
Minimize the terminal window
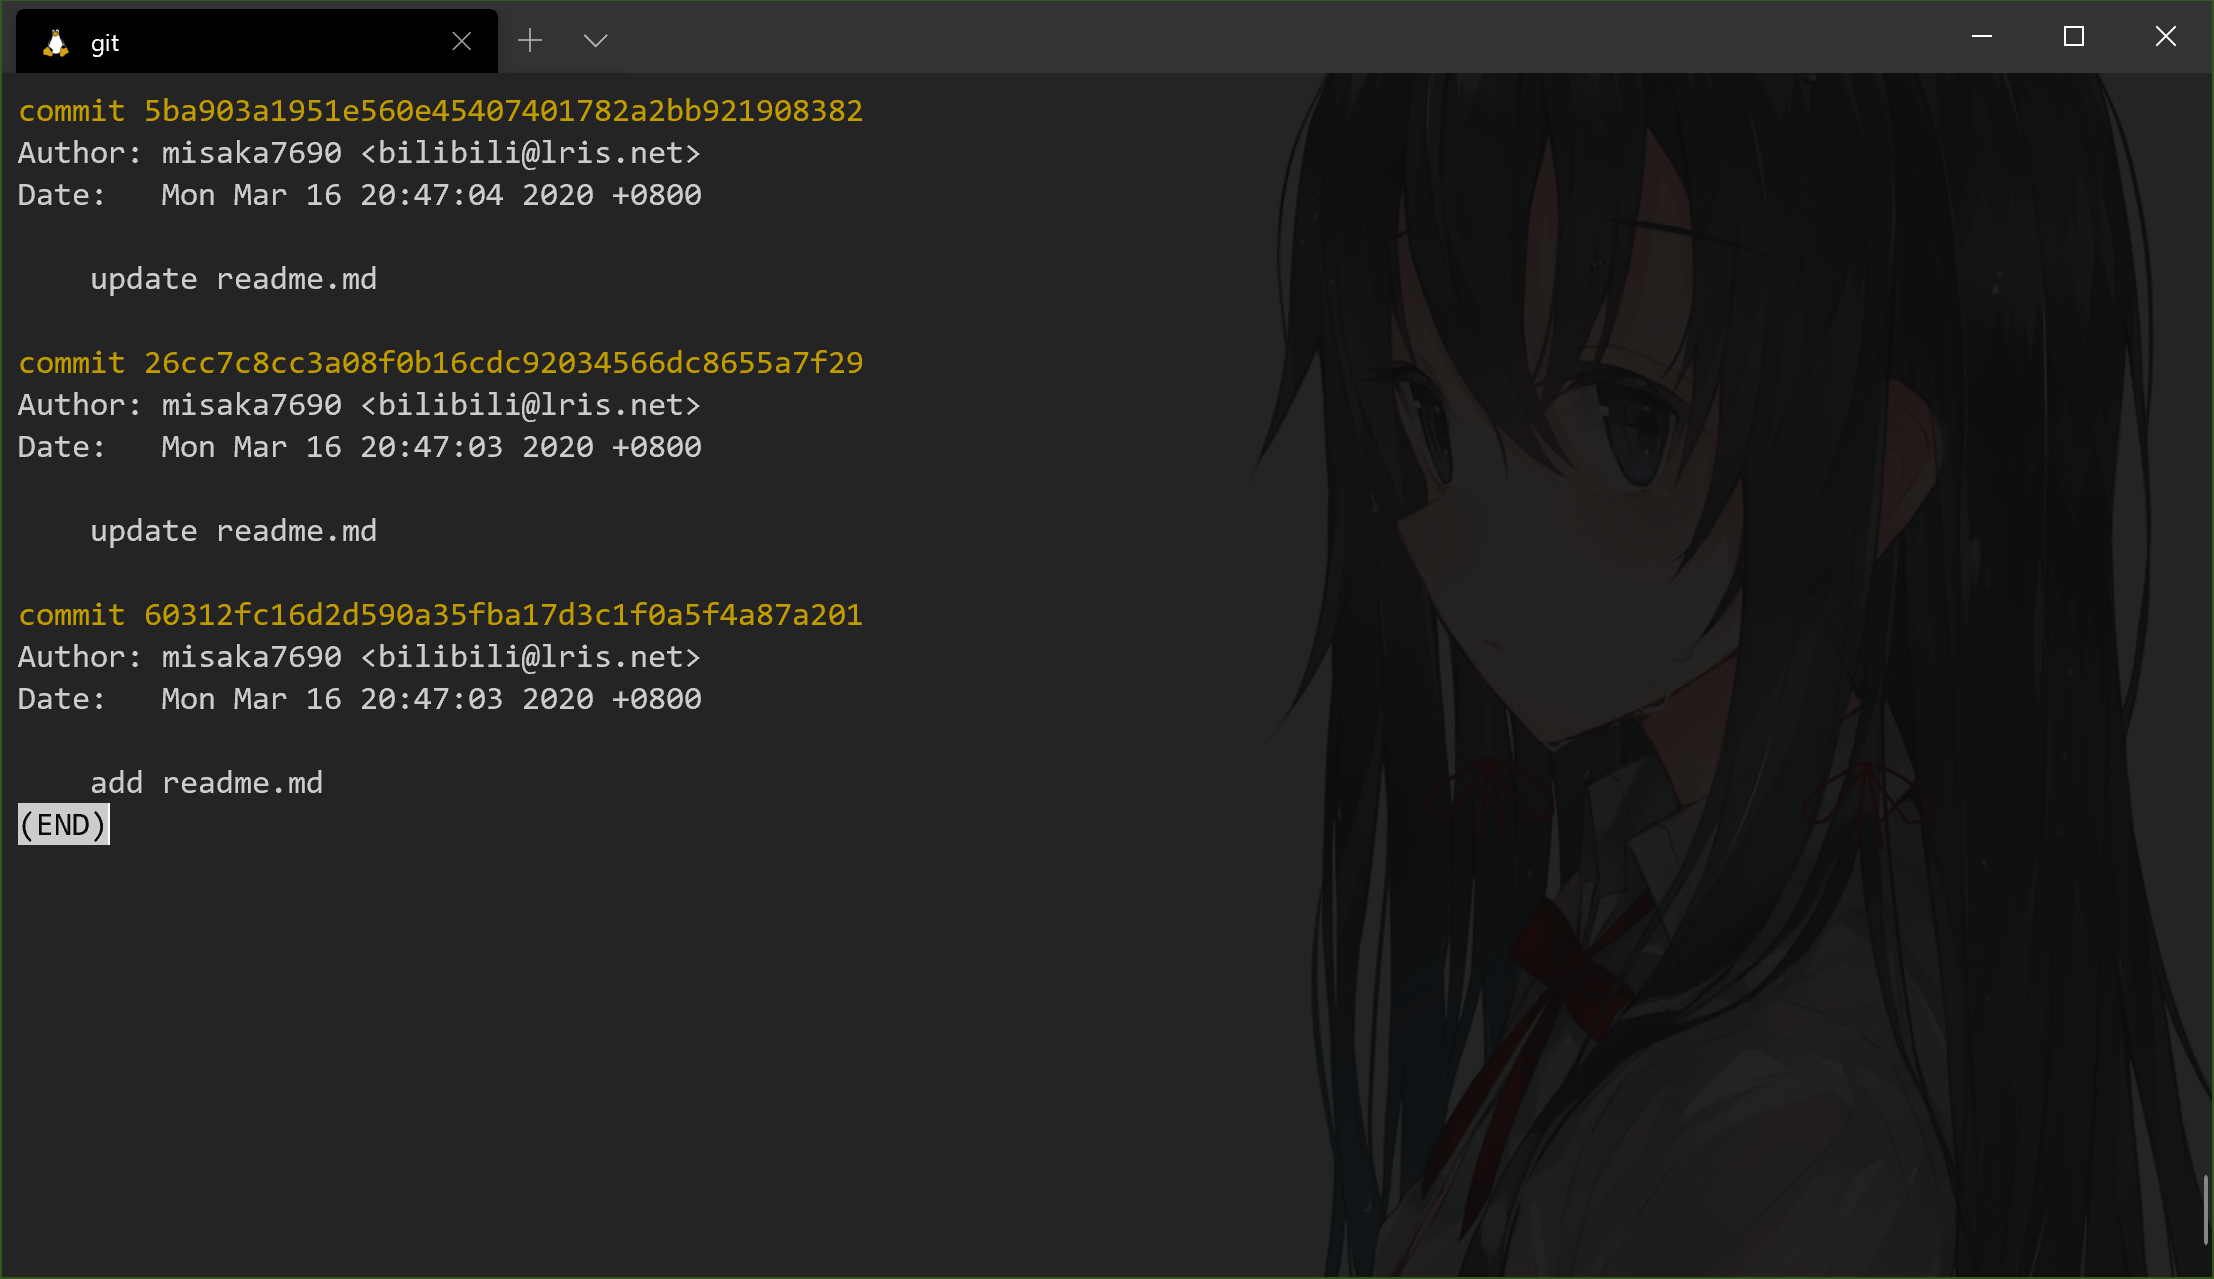(1982, 36)
